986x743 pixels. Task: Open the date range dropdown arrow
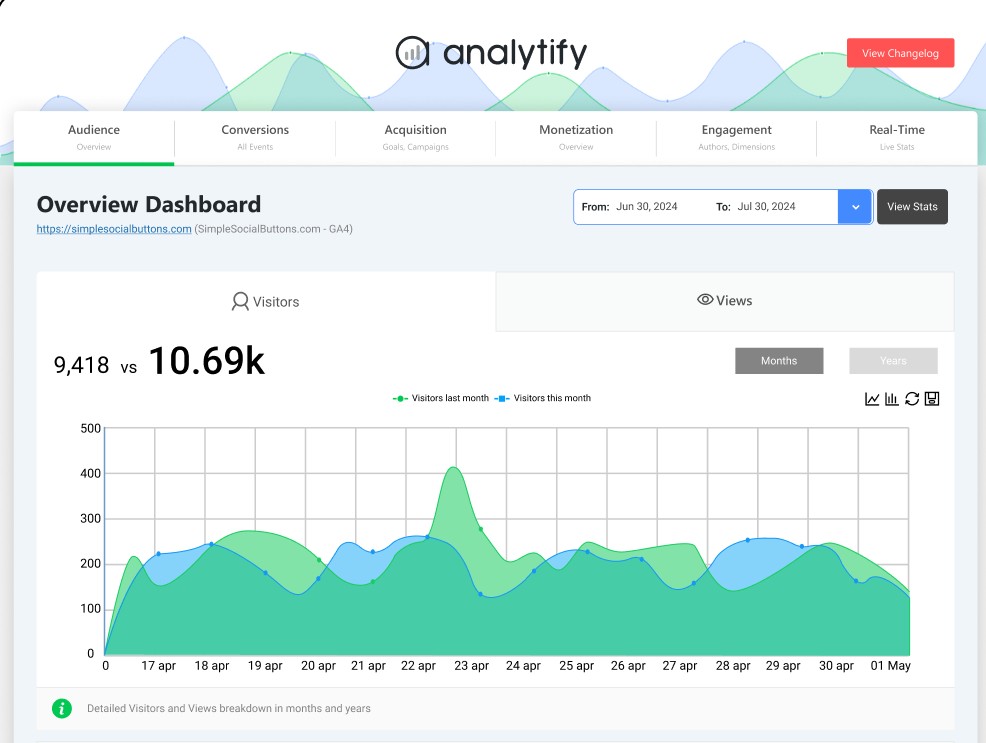point(855,207)
